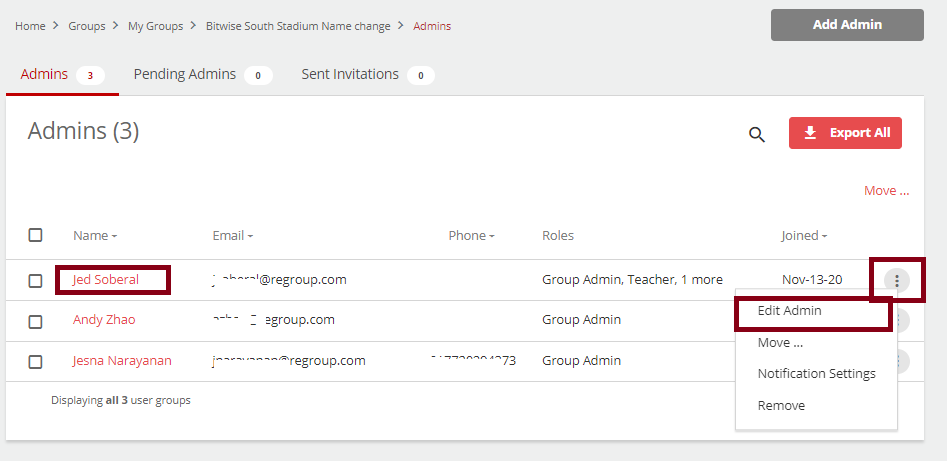Select Notification Settings menu entry
947x461 pixels.
[817, 374]
